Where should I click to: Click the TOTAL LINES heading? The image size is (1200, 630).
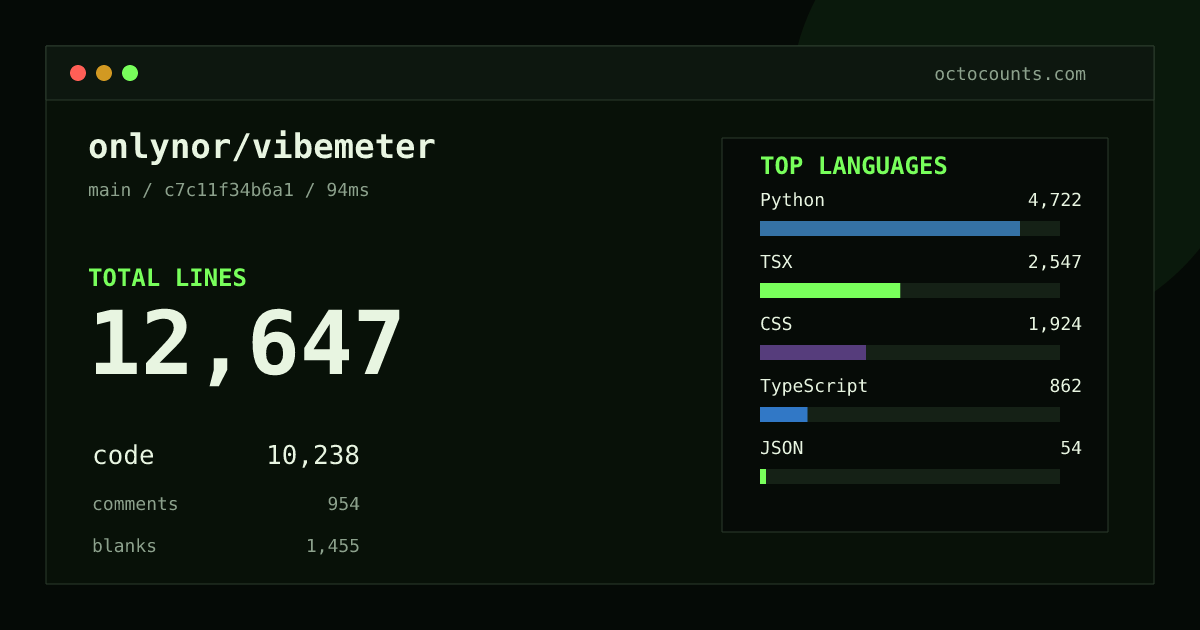pyautogui.click(x=167, y=278)
